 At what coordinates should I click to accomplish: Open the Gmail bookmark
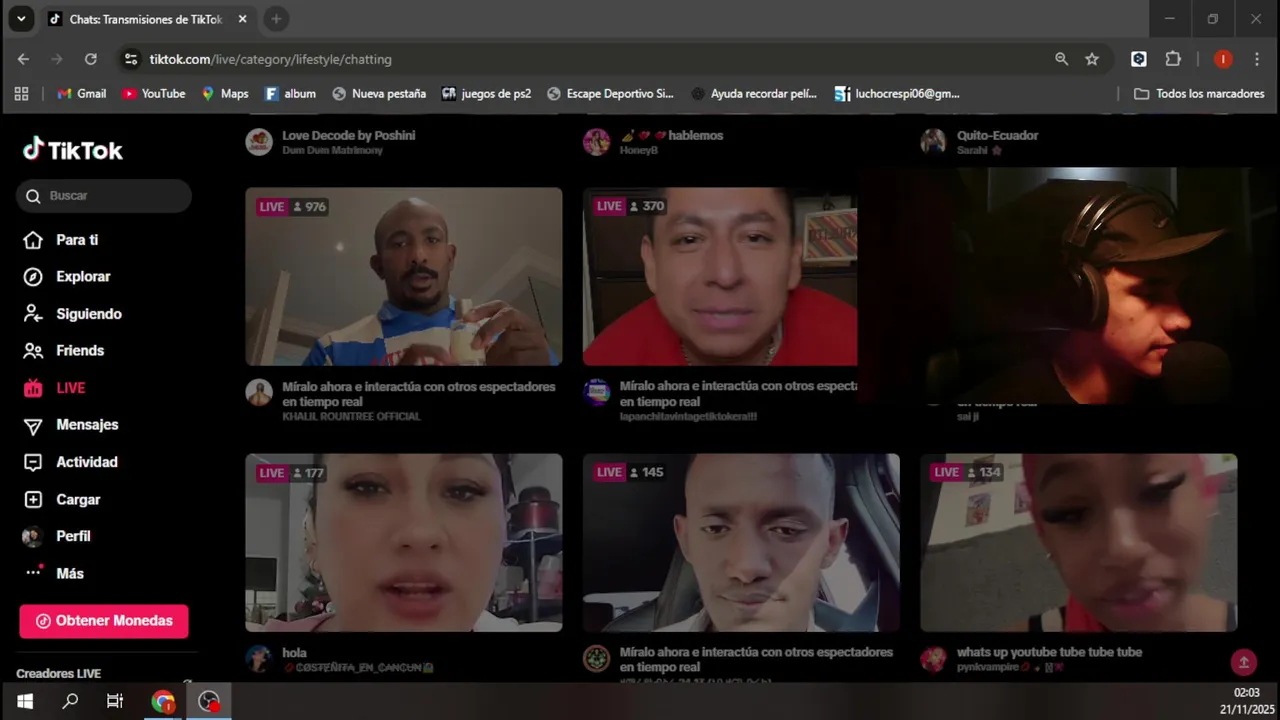81,94
